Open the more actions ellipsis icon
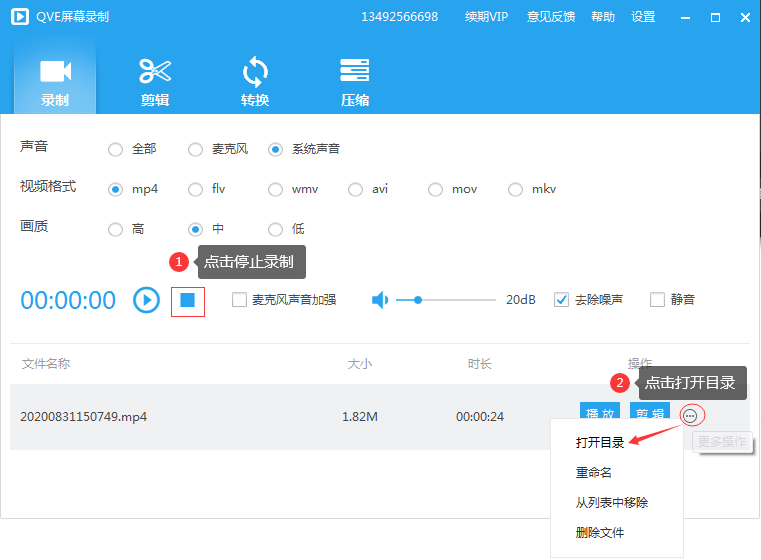 [x=690, y=415]
